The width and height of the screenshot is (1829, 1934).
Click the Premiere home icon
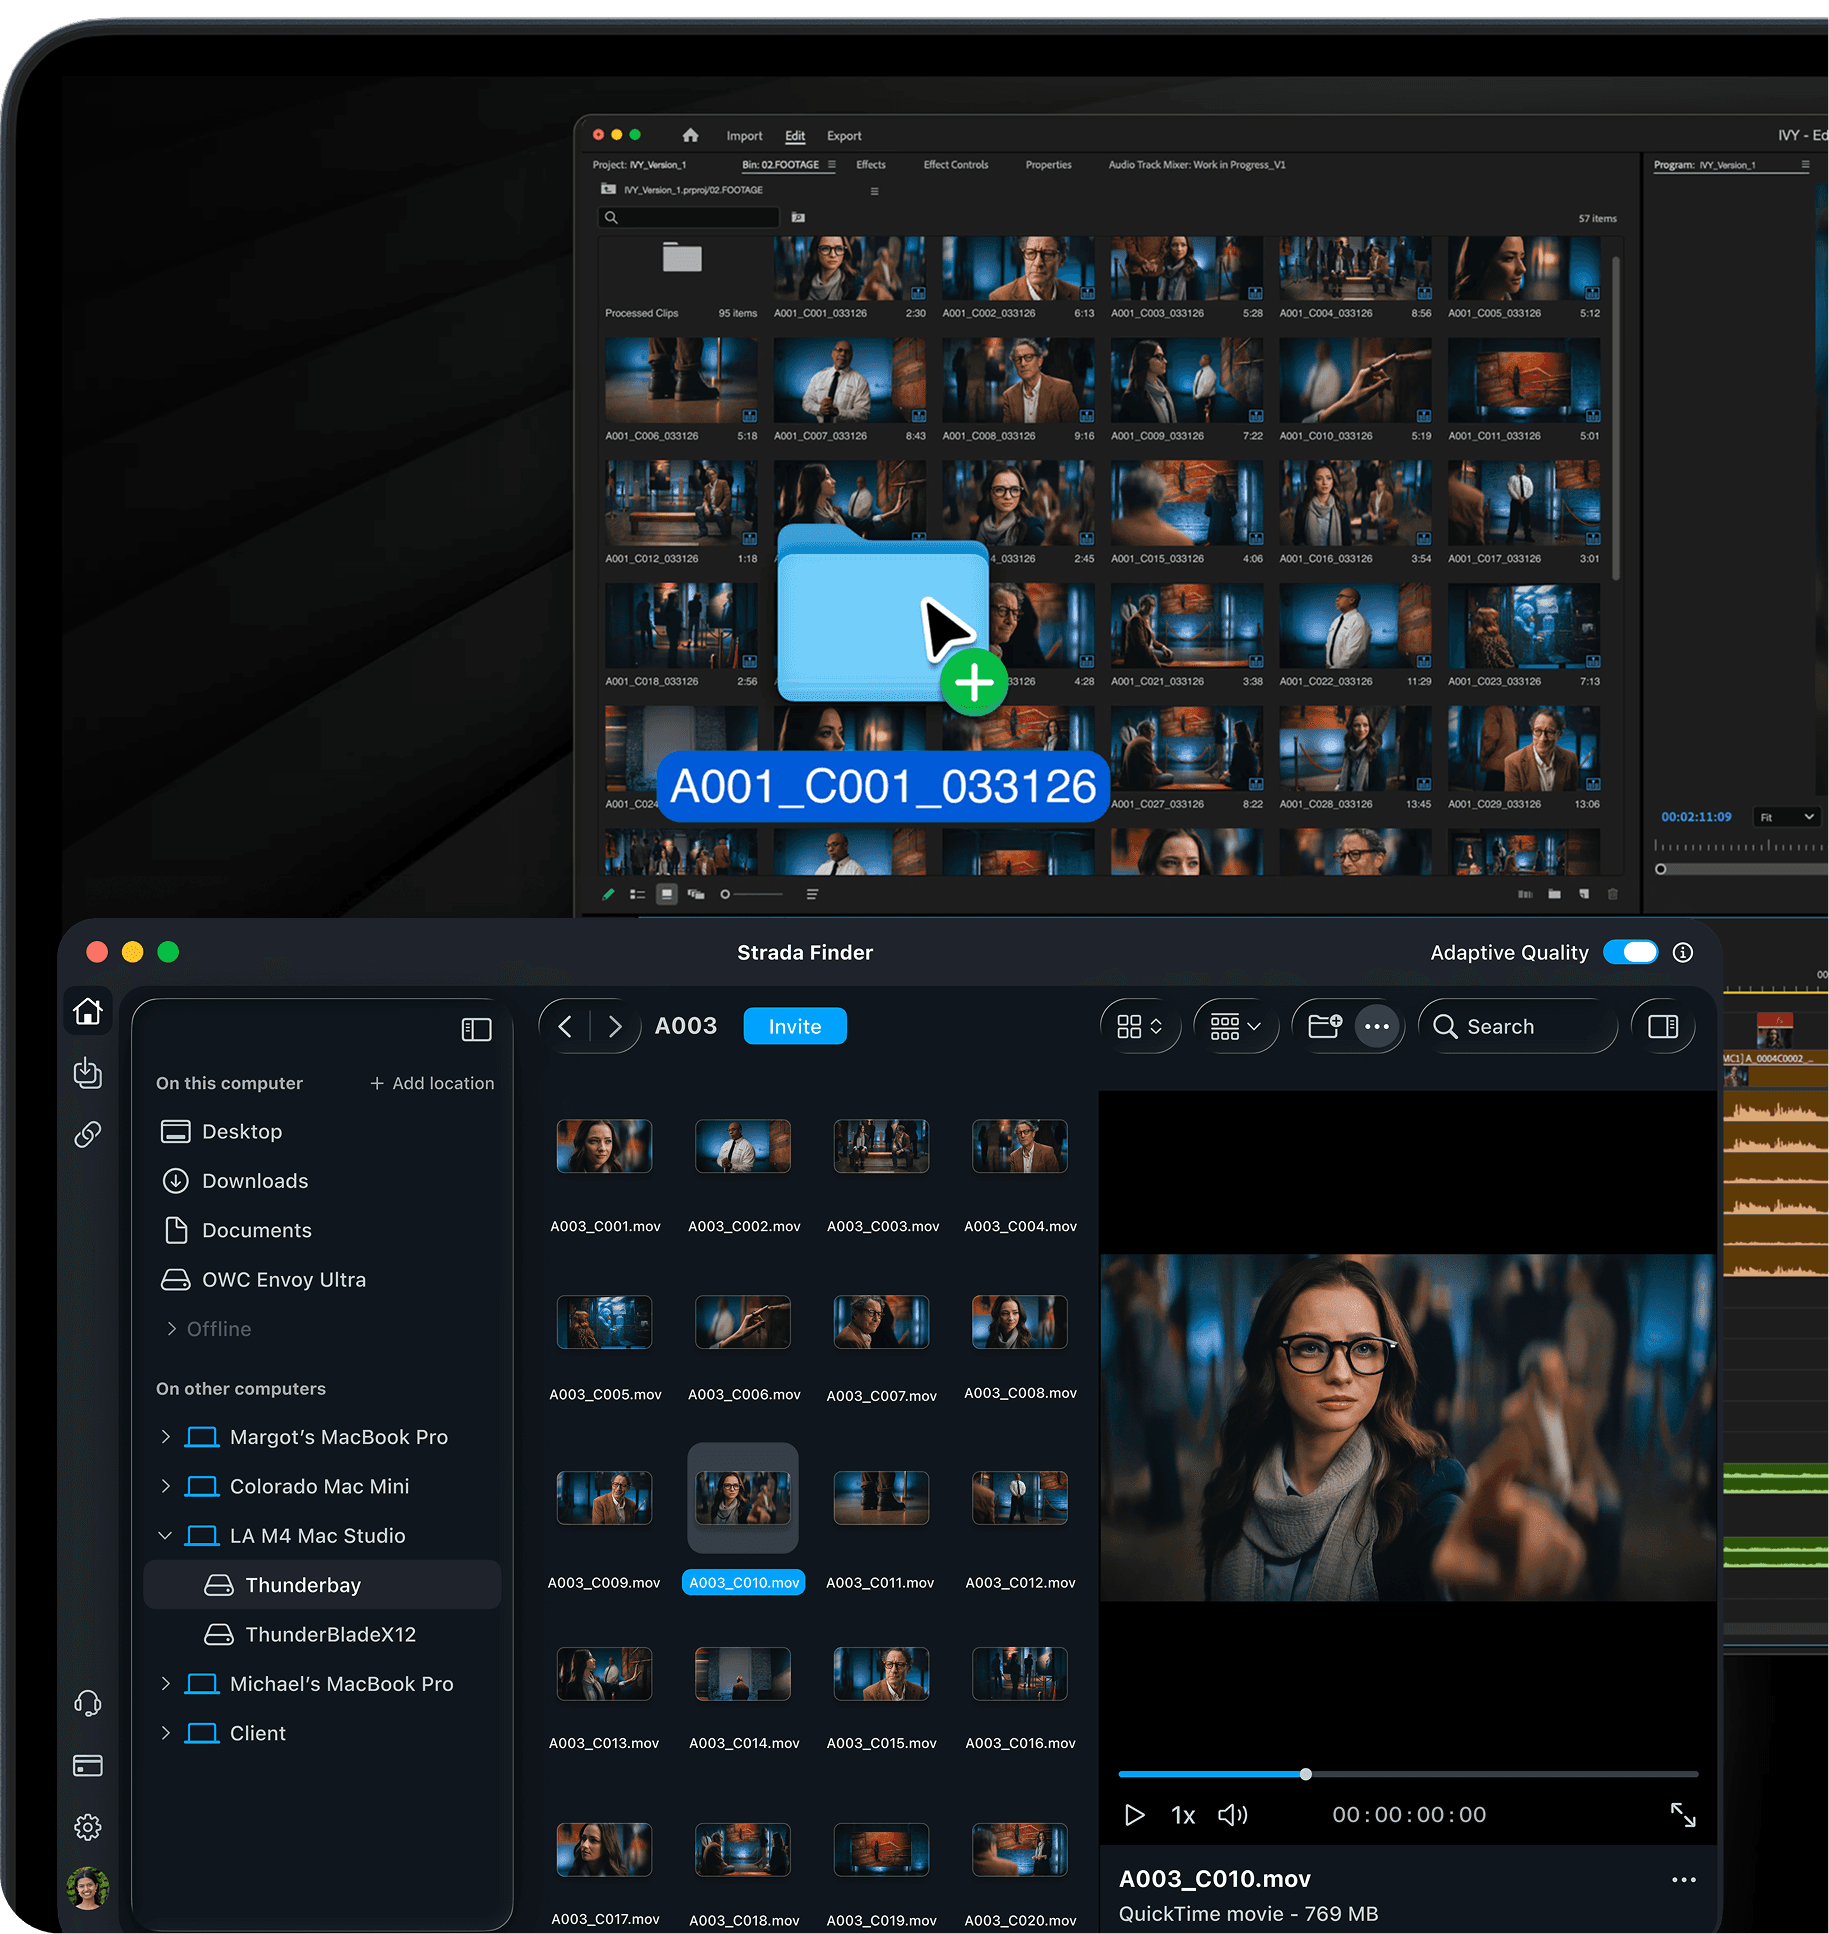tap(690, 135)
